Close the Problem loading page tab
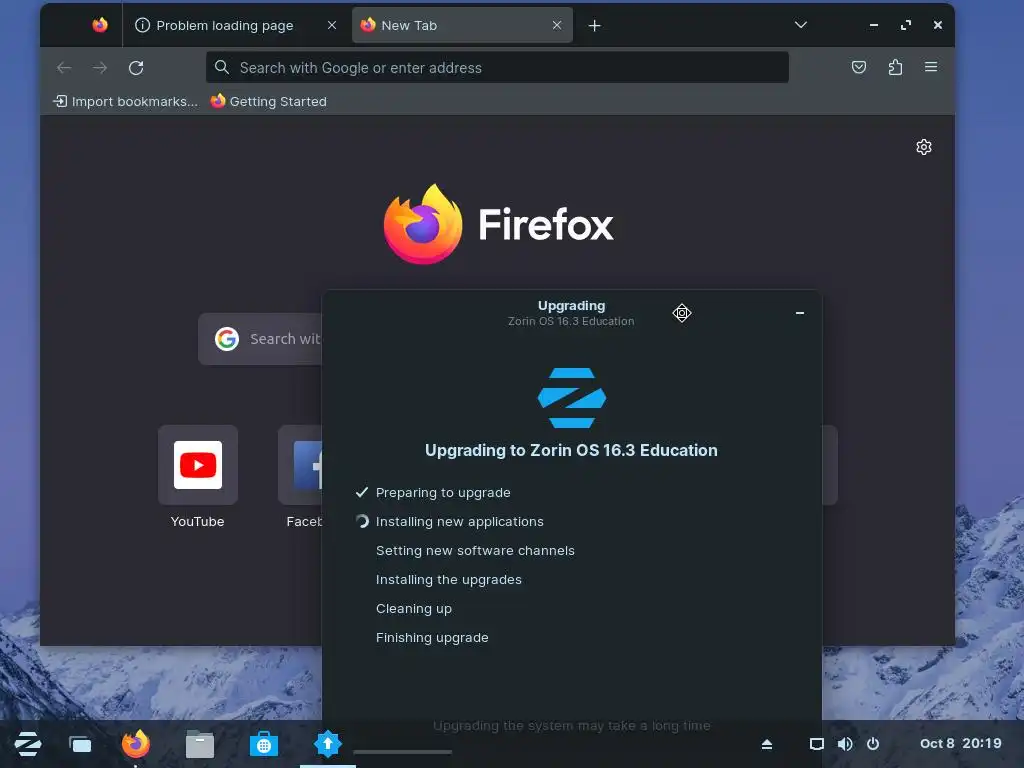 click(x=332, y=25)
